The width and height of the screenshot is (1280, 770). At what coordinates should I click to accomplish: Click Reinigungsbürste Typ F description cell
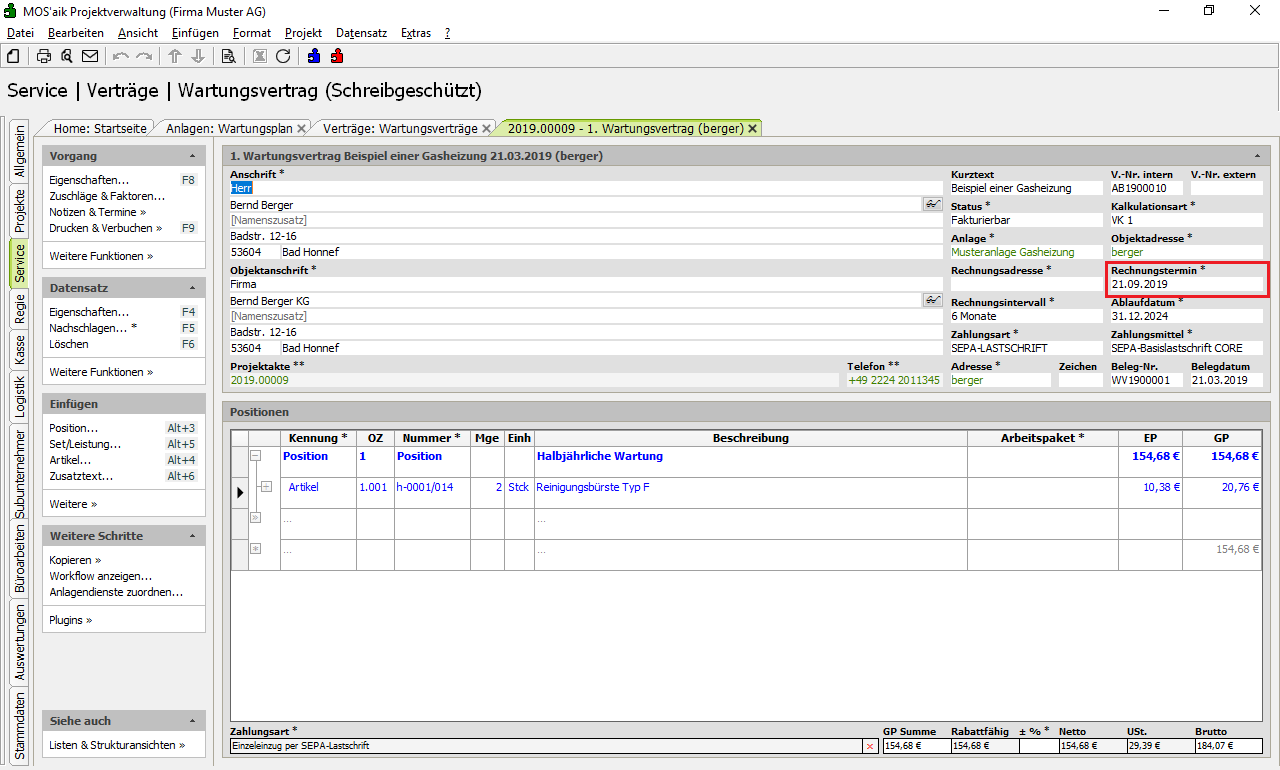(x=751, y=492)
